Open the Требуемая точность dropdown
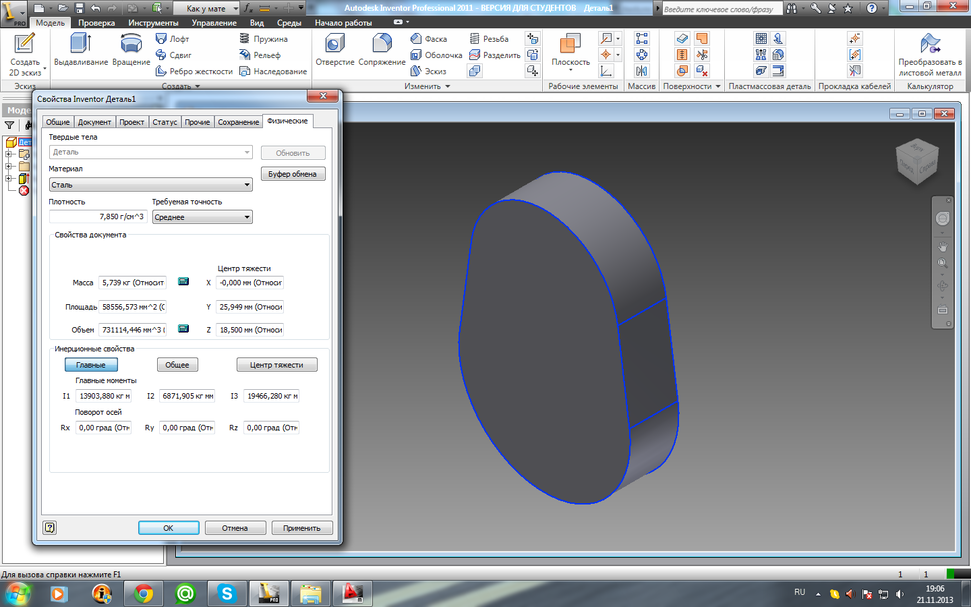The width and height of the screenshot is (971, 607). (x=202, y=217)
